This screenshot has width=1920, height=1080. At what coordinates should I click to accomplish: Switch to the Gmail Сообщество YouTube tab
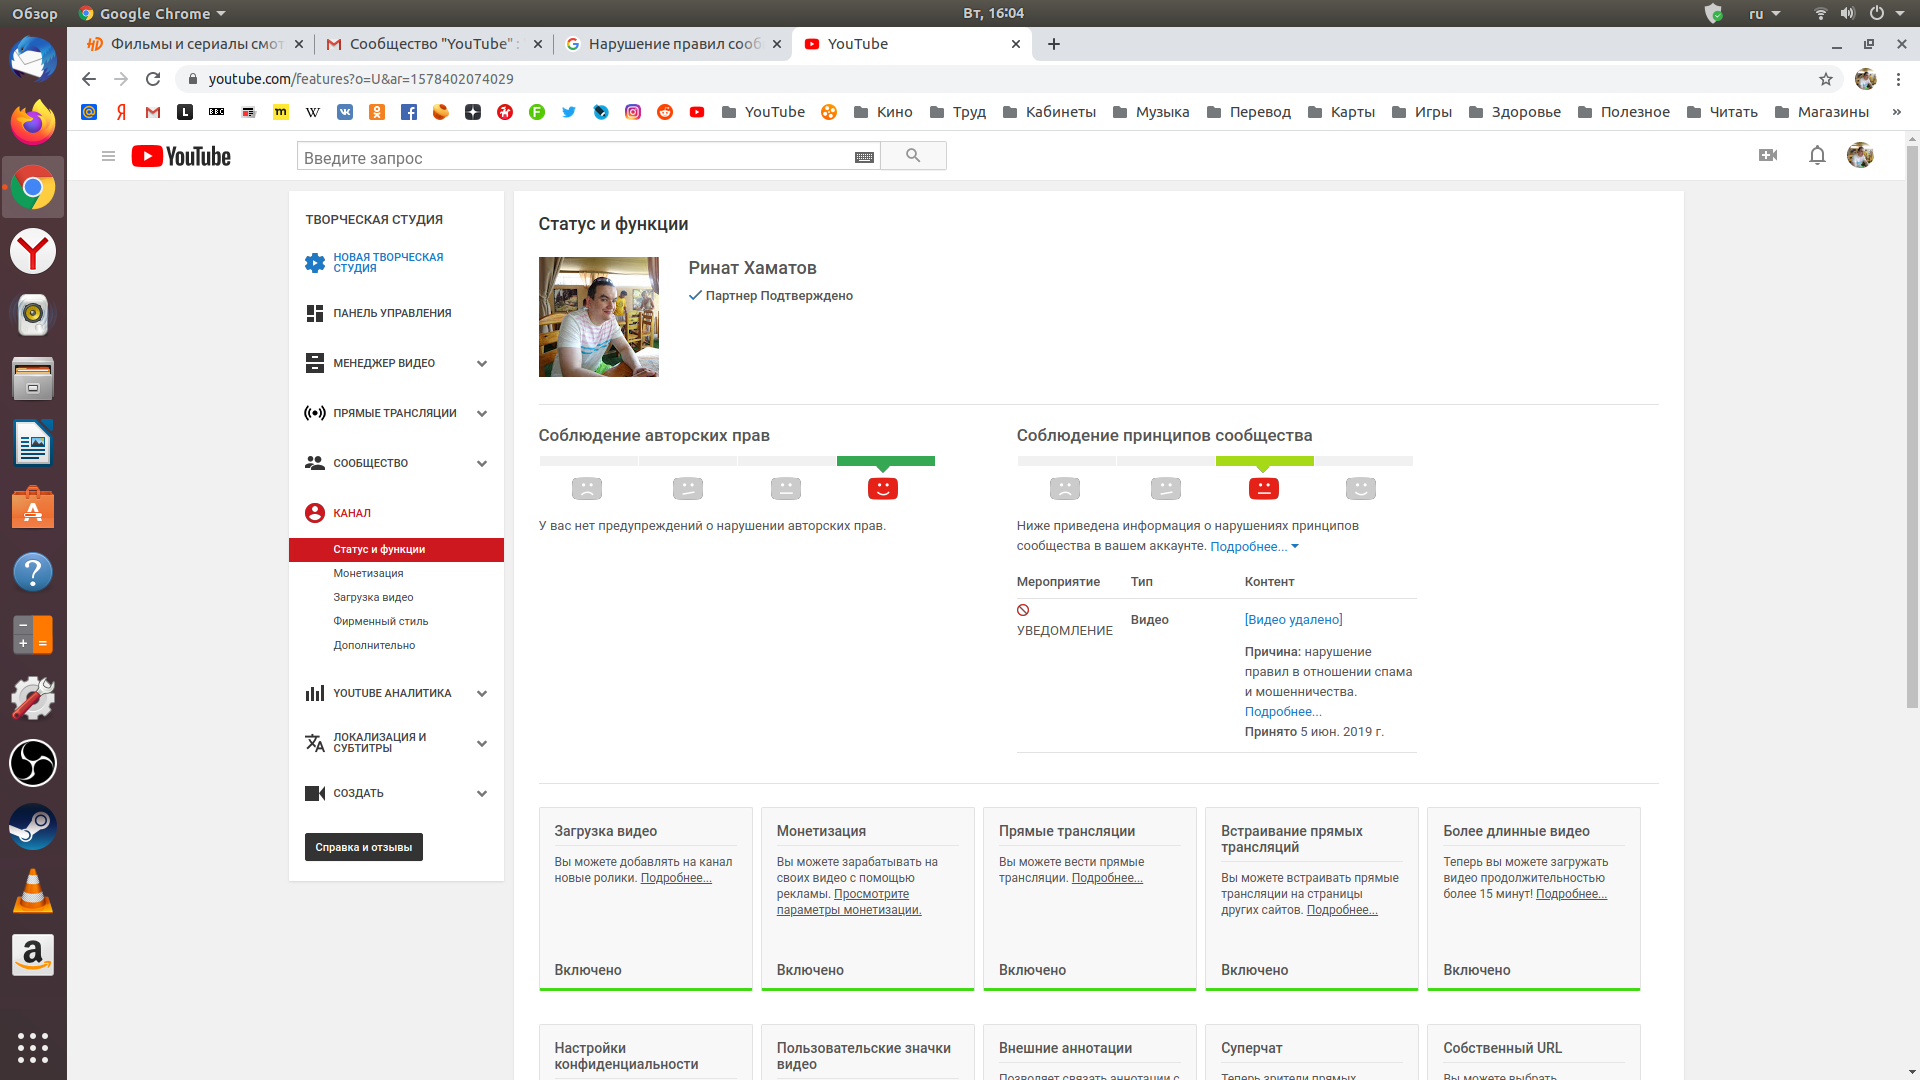(x=430, y=44)
